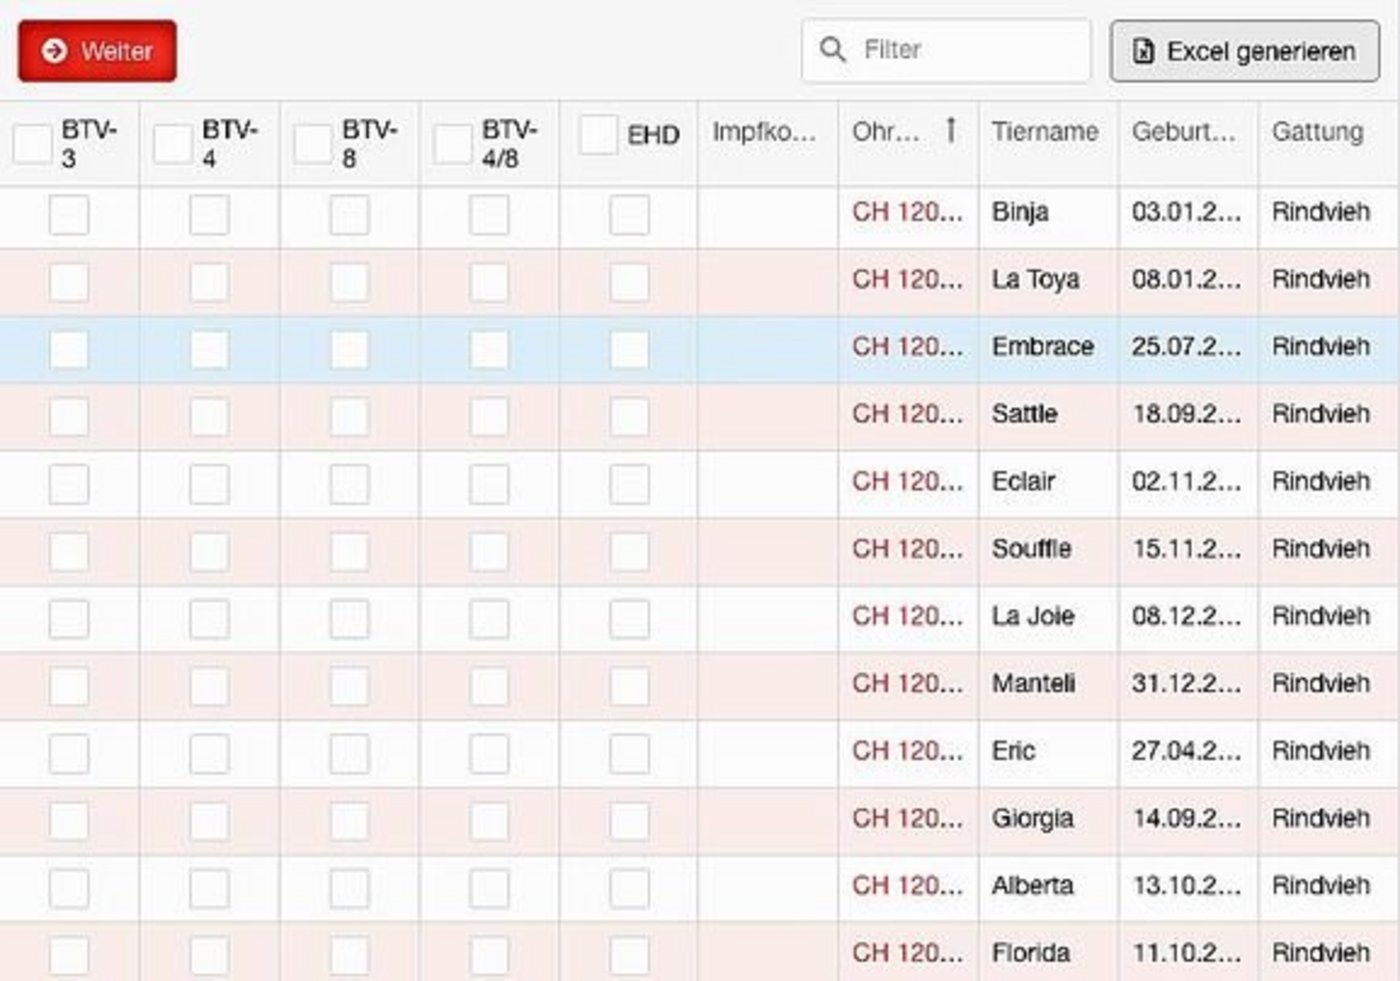Image resolution: width=1400 pixels, height=981 pixels.
Task: Check BTV-8 box for Eclair
Action: (349, 484)
